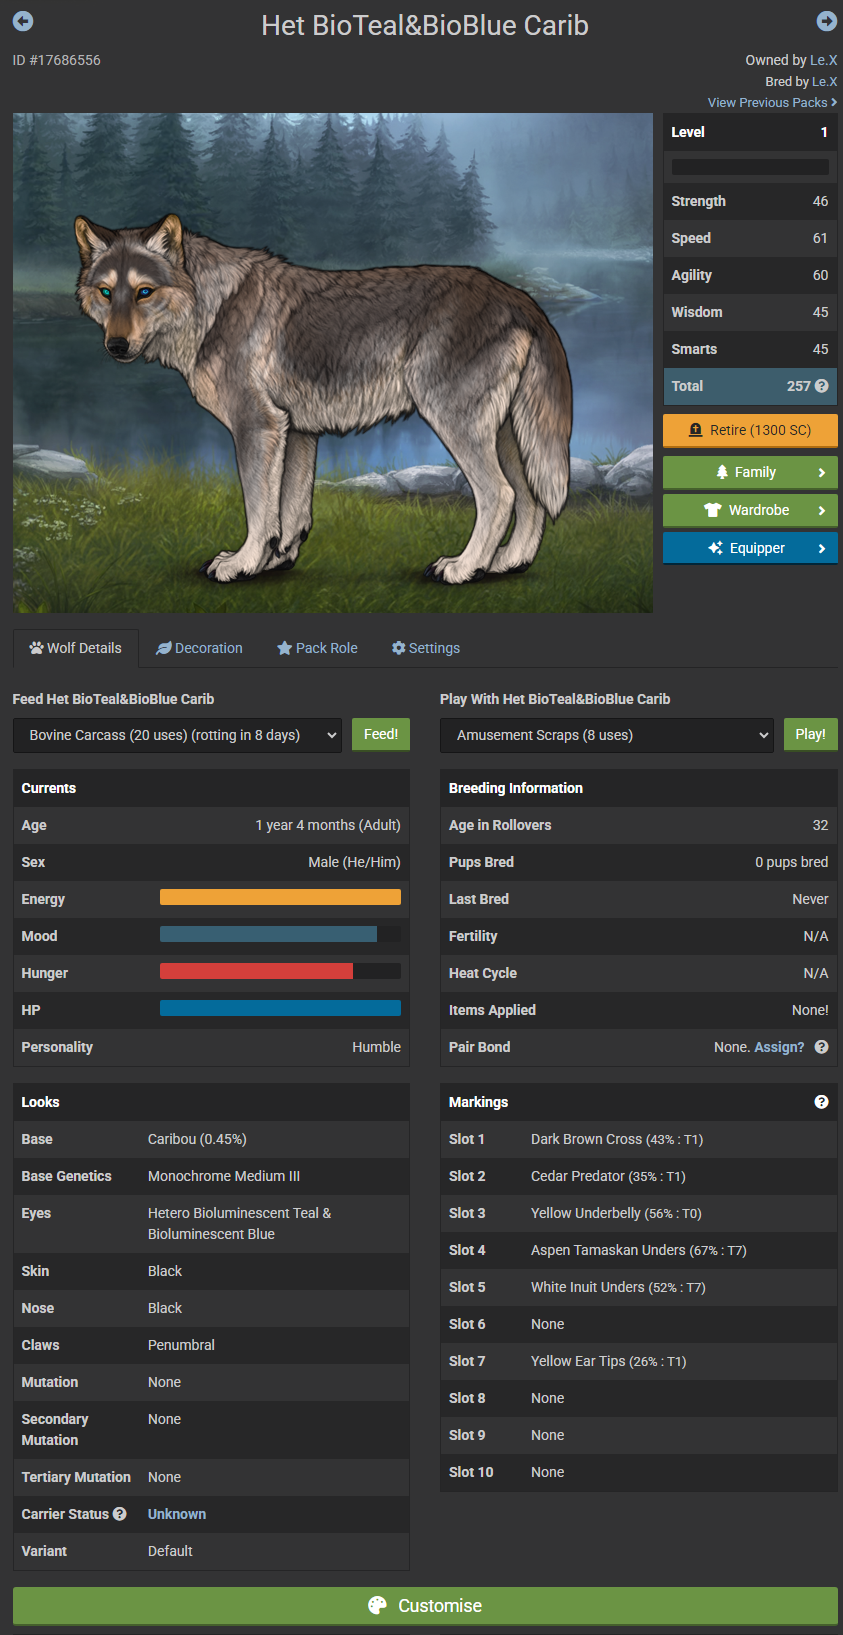This screenshot has height=1635, width=843.
Task: Click the Level experience bar
Action: tap(750, 167)
